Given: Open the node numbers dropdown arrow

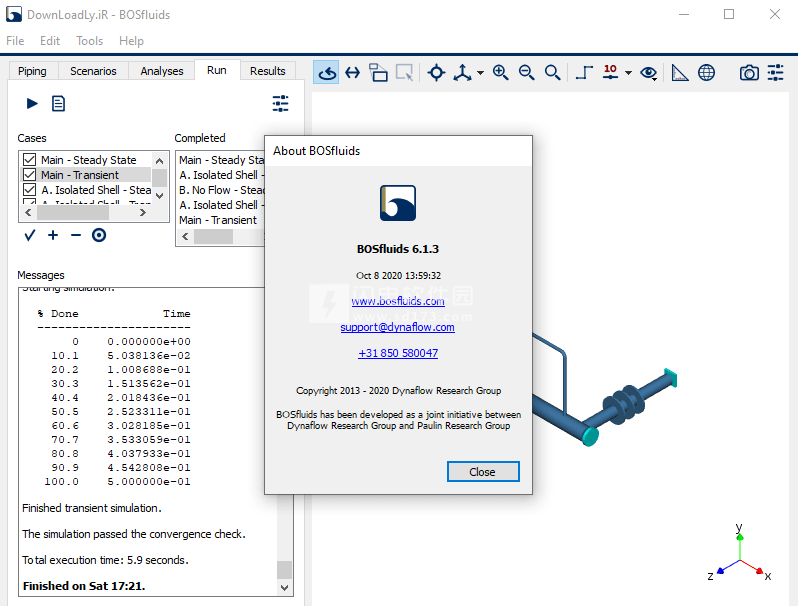Looking at the screenshot, I should click(629, 73).
